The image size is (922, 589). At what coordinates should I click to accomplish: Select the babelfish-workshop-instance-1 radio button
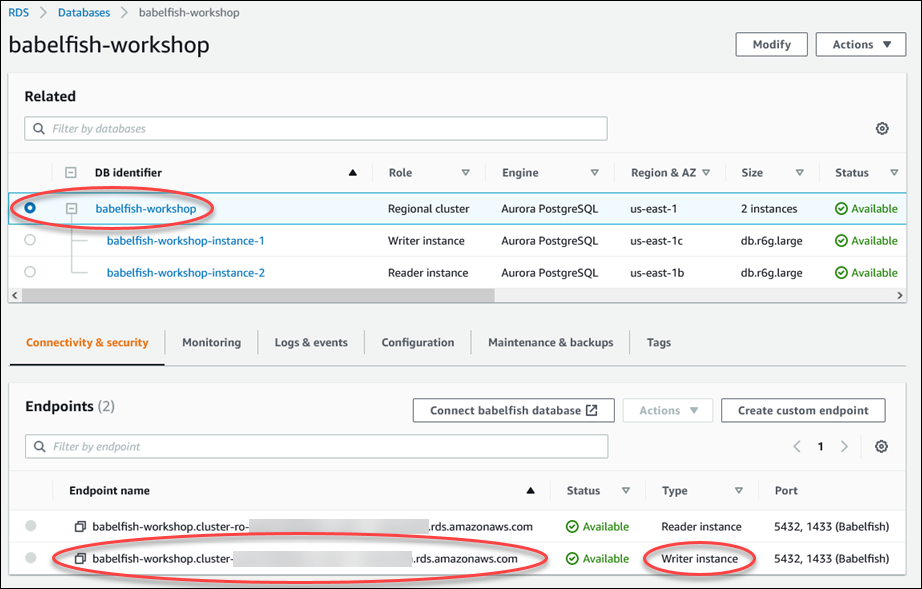coord(29,240)
